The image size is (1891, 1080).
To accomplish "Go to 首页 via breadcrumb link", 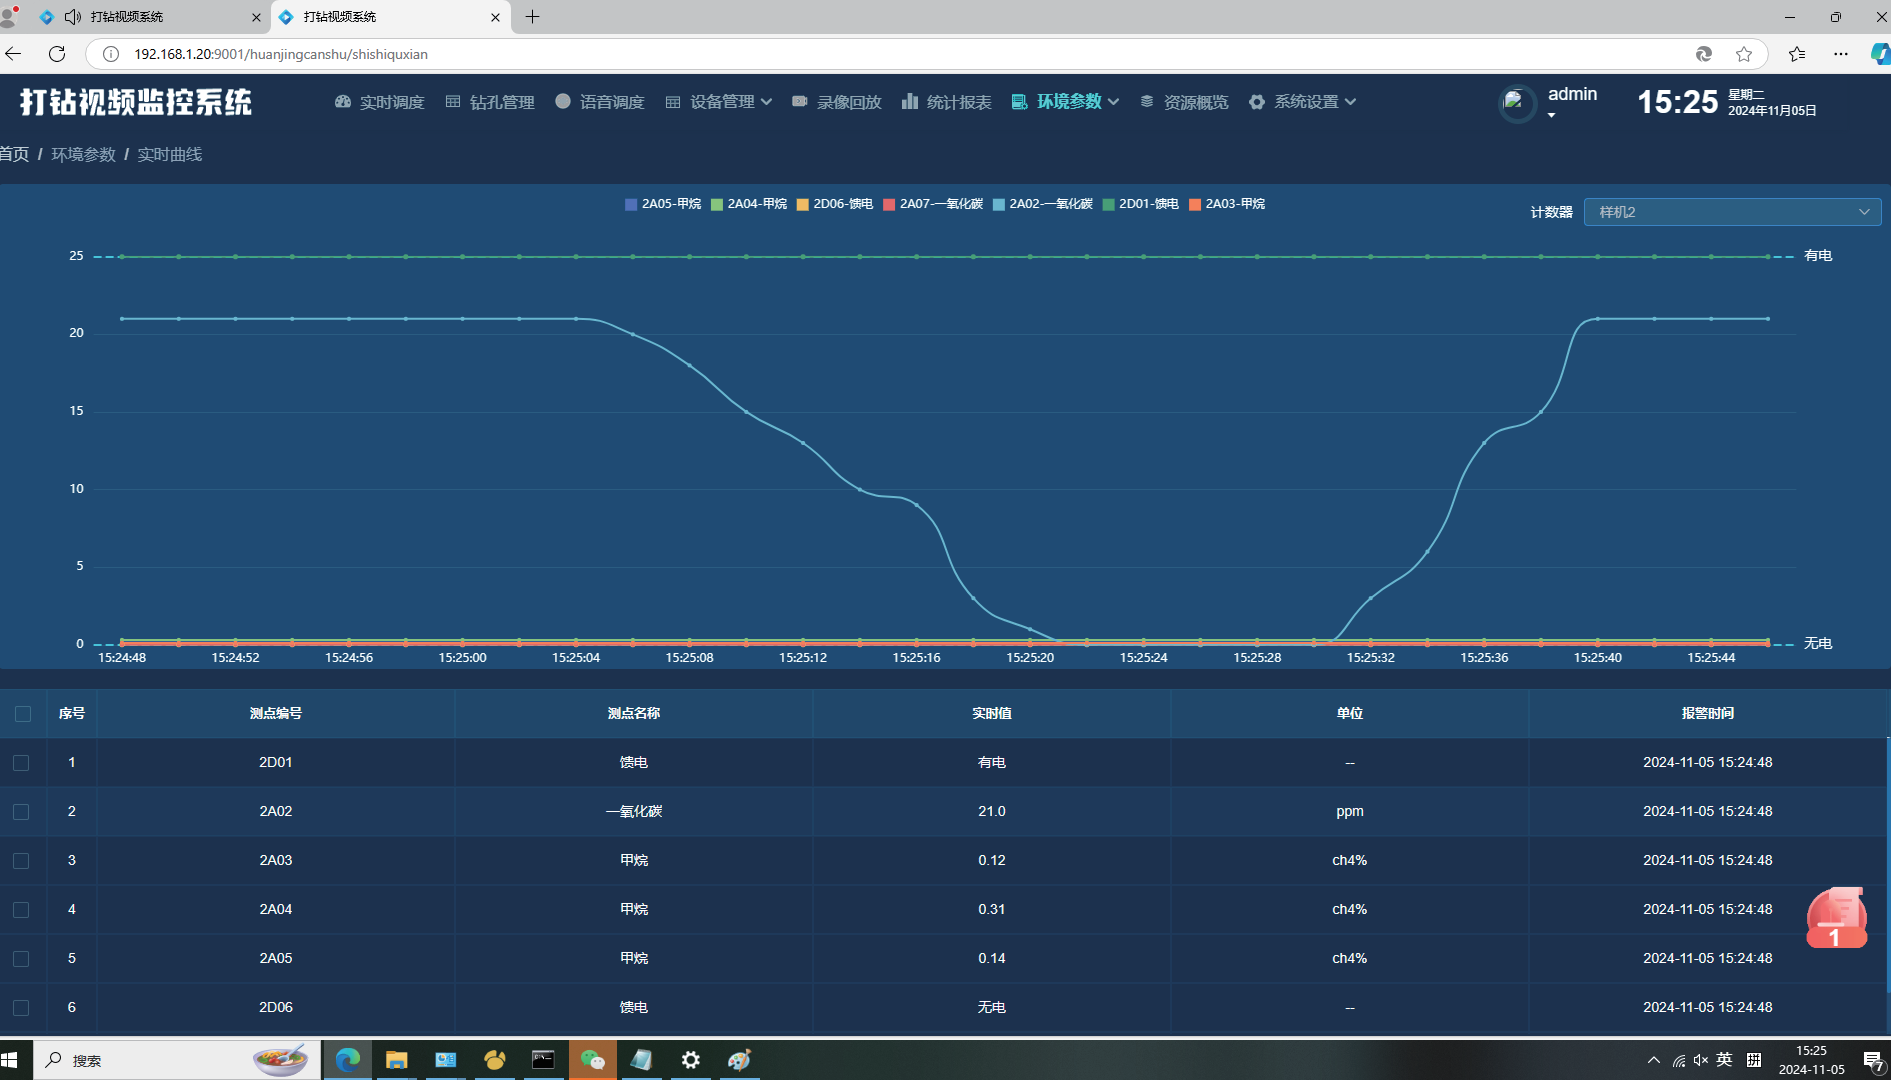I will point(14,154).
